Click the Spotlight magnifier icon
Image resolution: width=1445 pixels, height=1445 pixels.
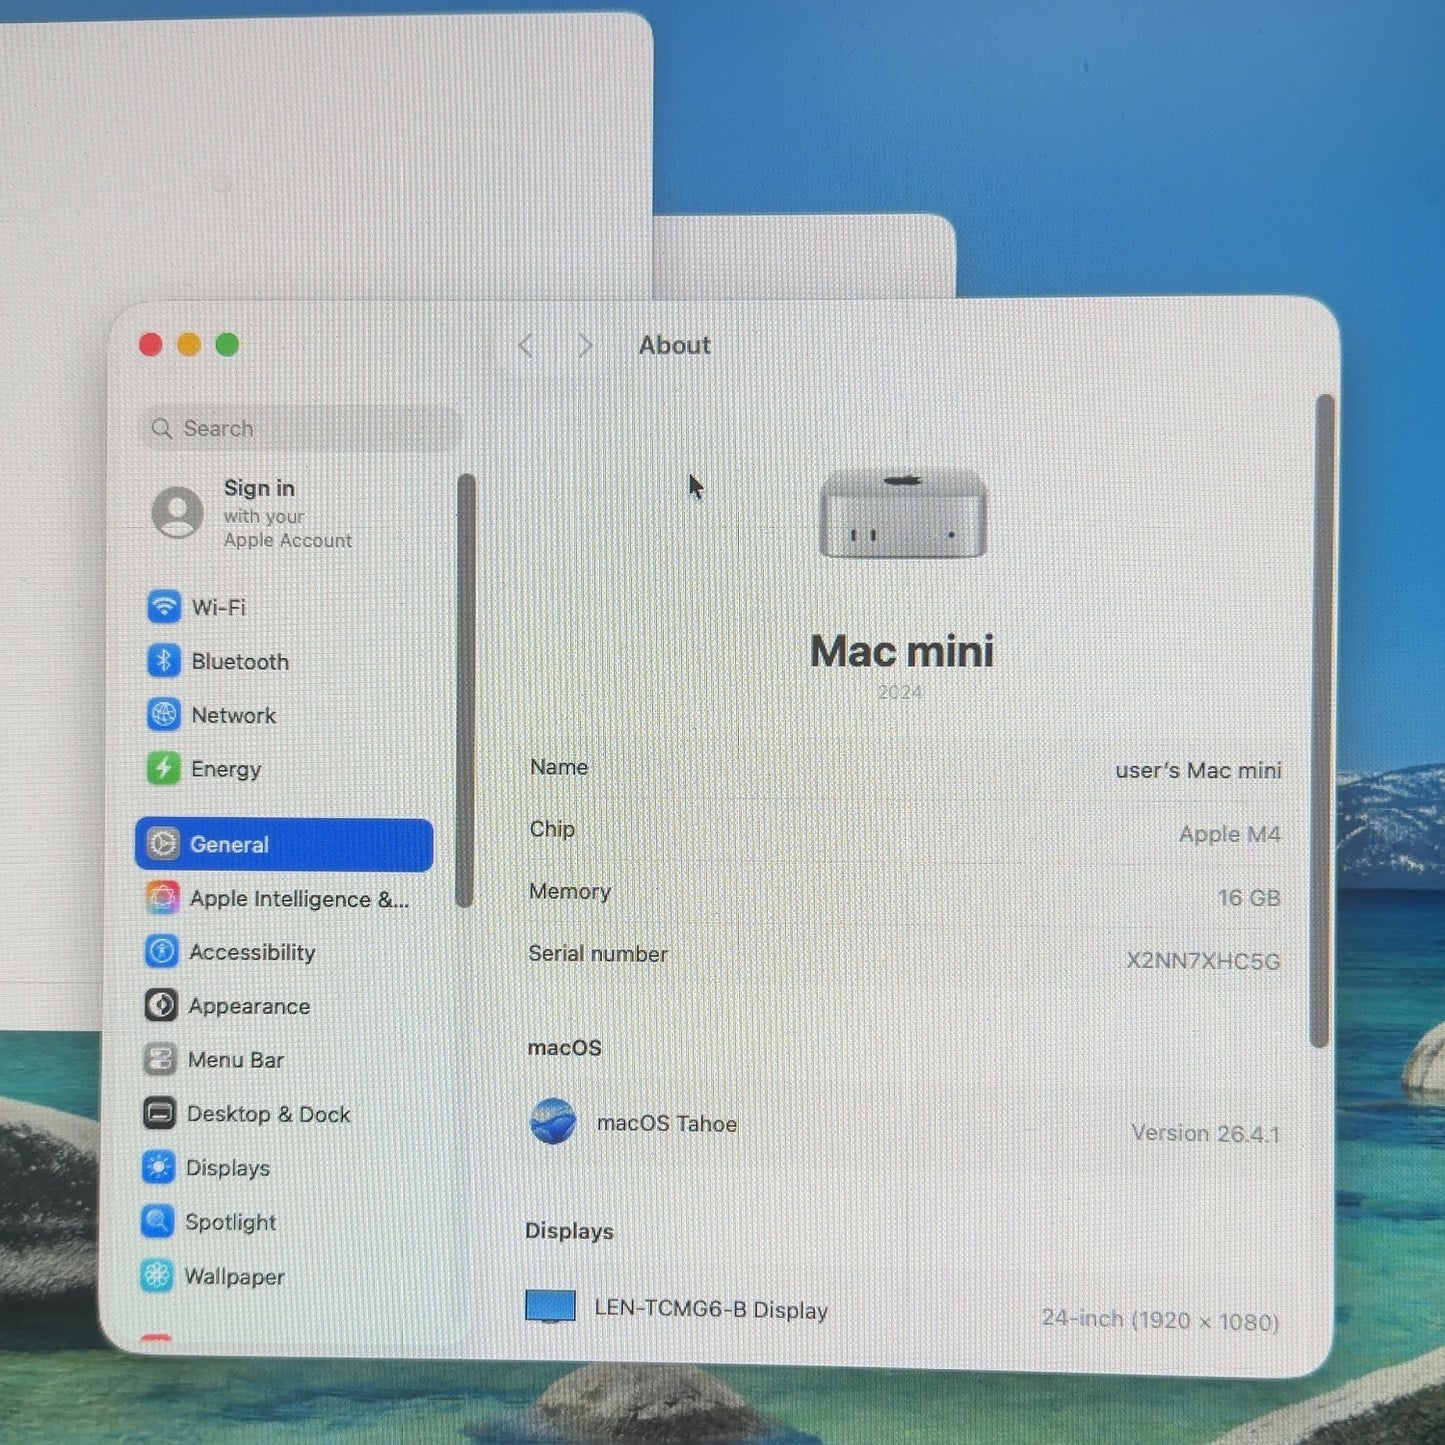click(158, 1221)
